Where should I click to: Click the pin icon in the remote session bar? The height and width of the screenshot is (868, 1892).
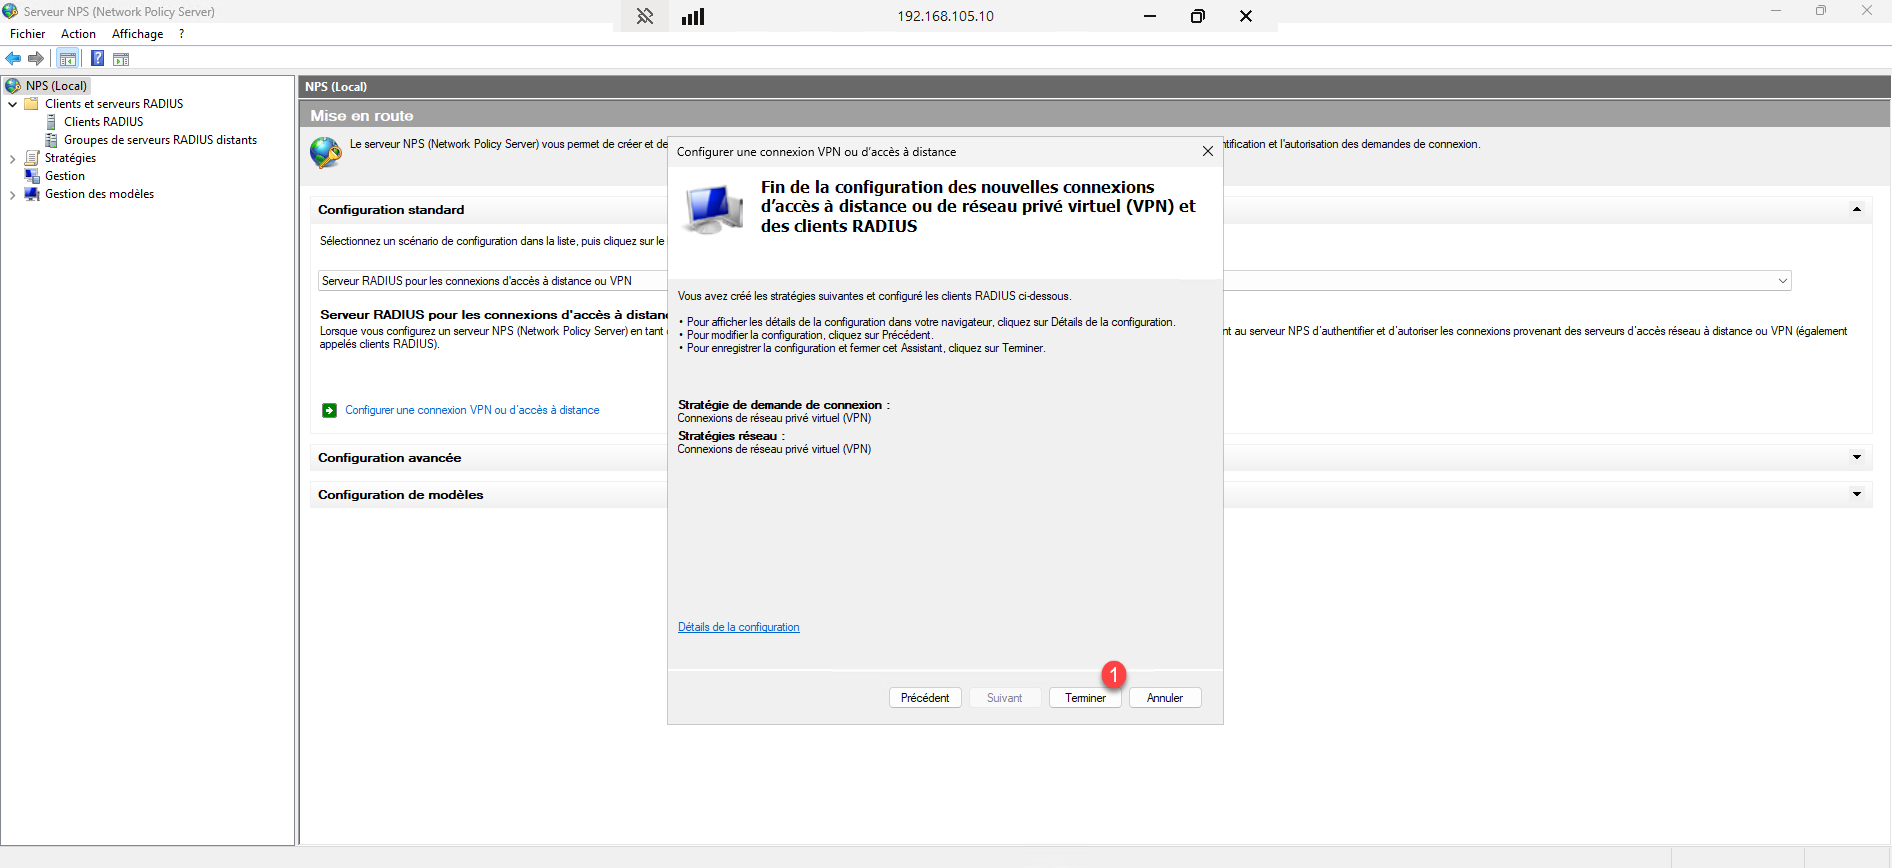point(645,16)
